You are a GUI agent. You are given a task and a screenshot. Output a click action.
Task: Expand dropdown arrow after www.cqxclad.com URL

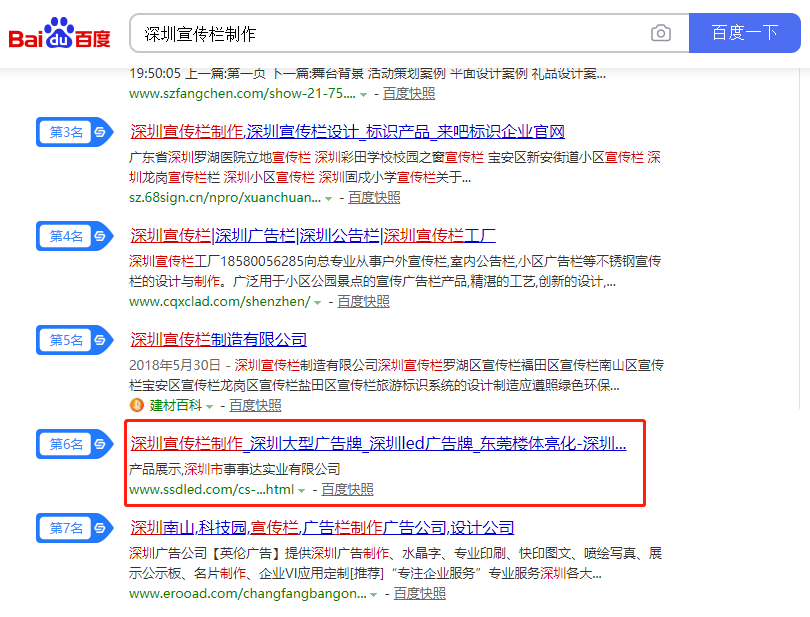[318, 303]
